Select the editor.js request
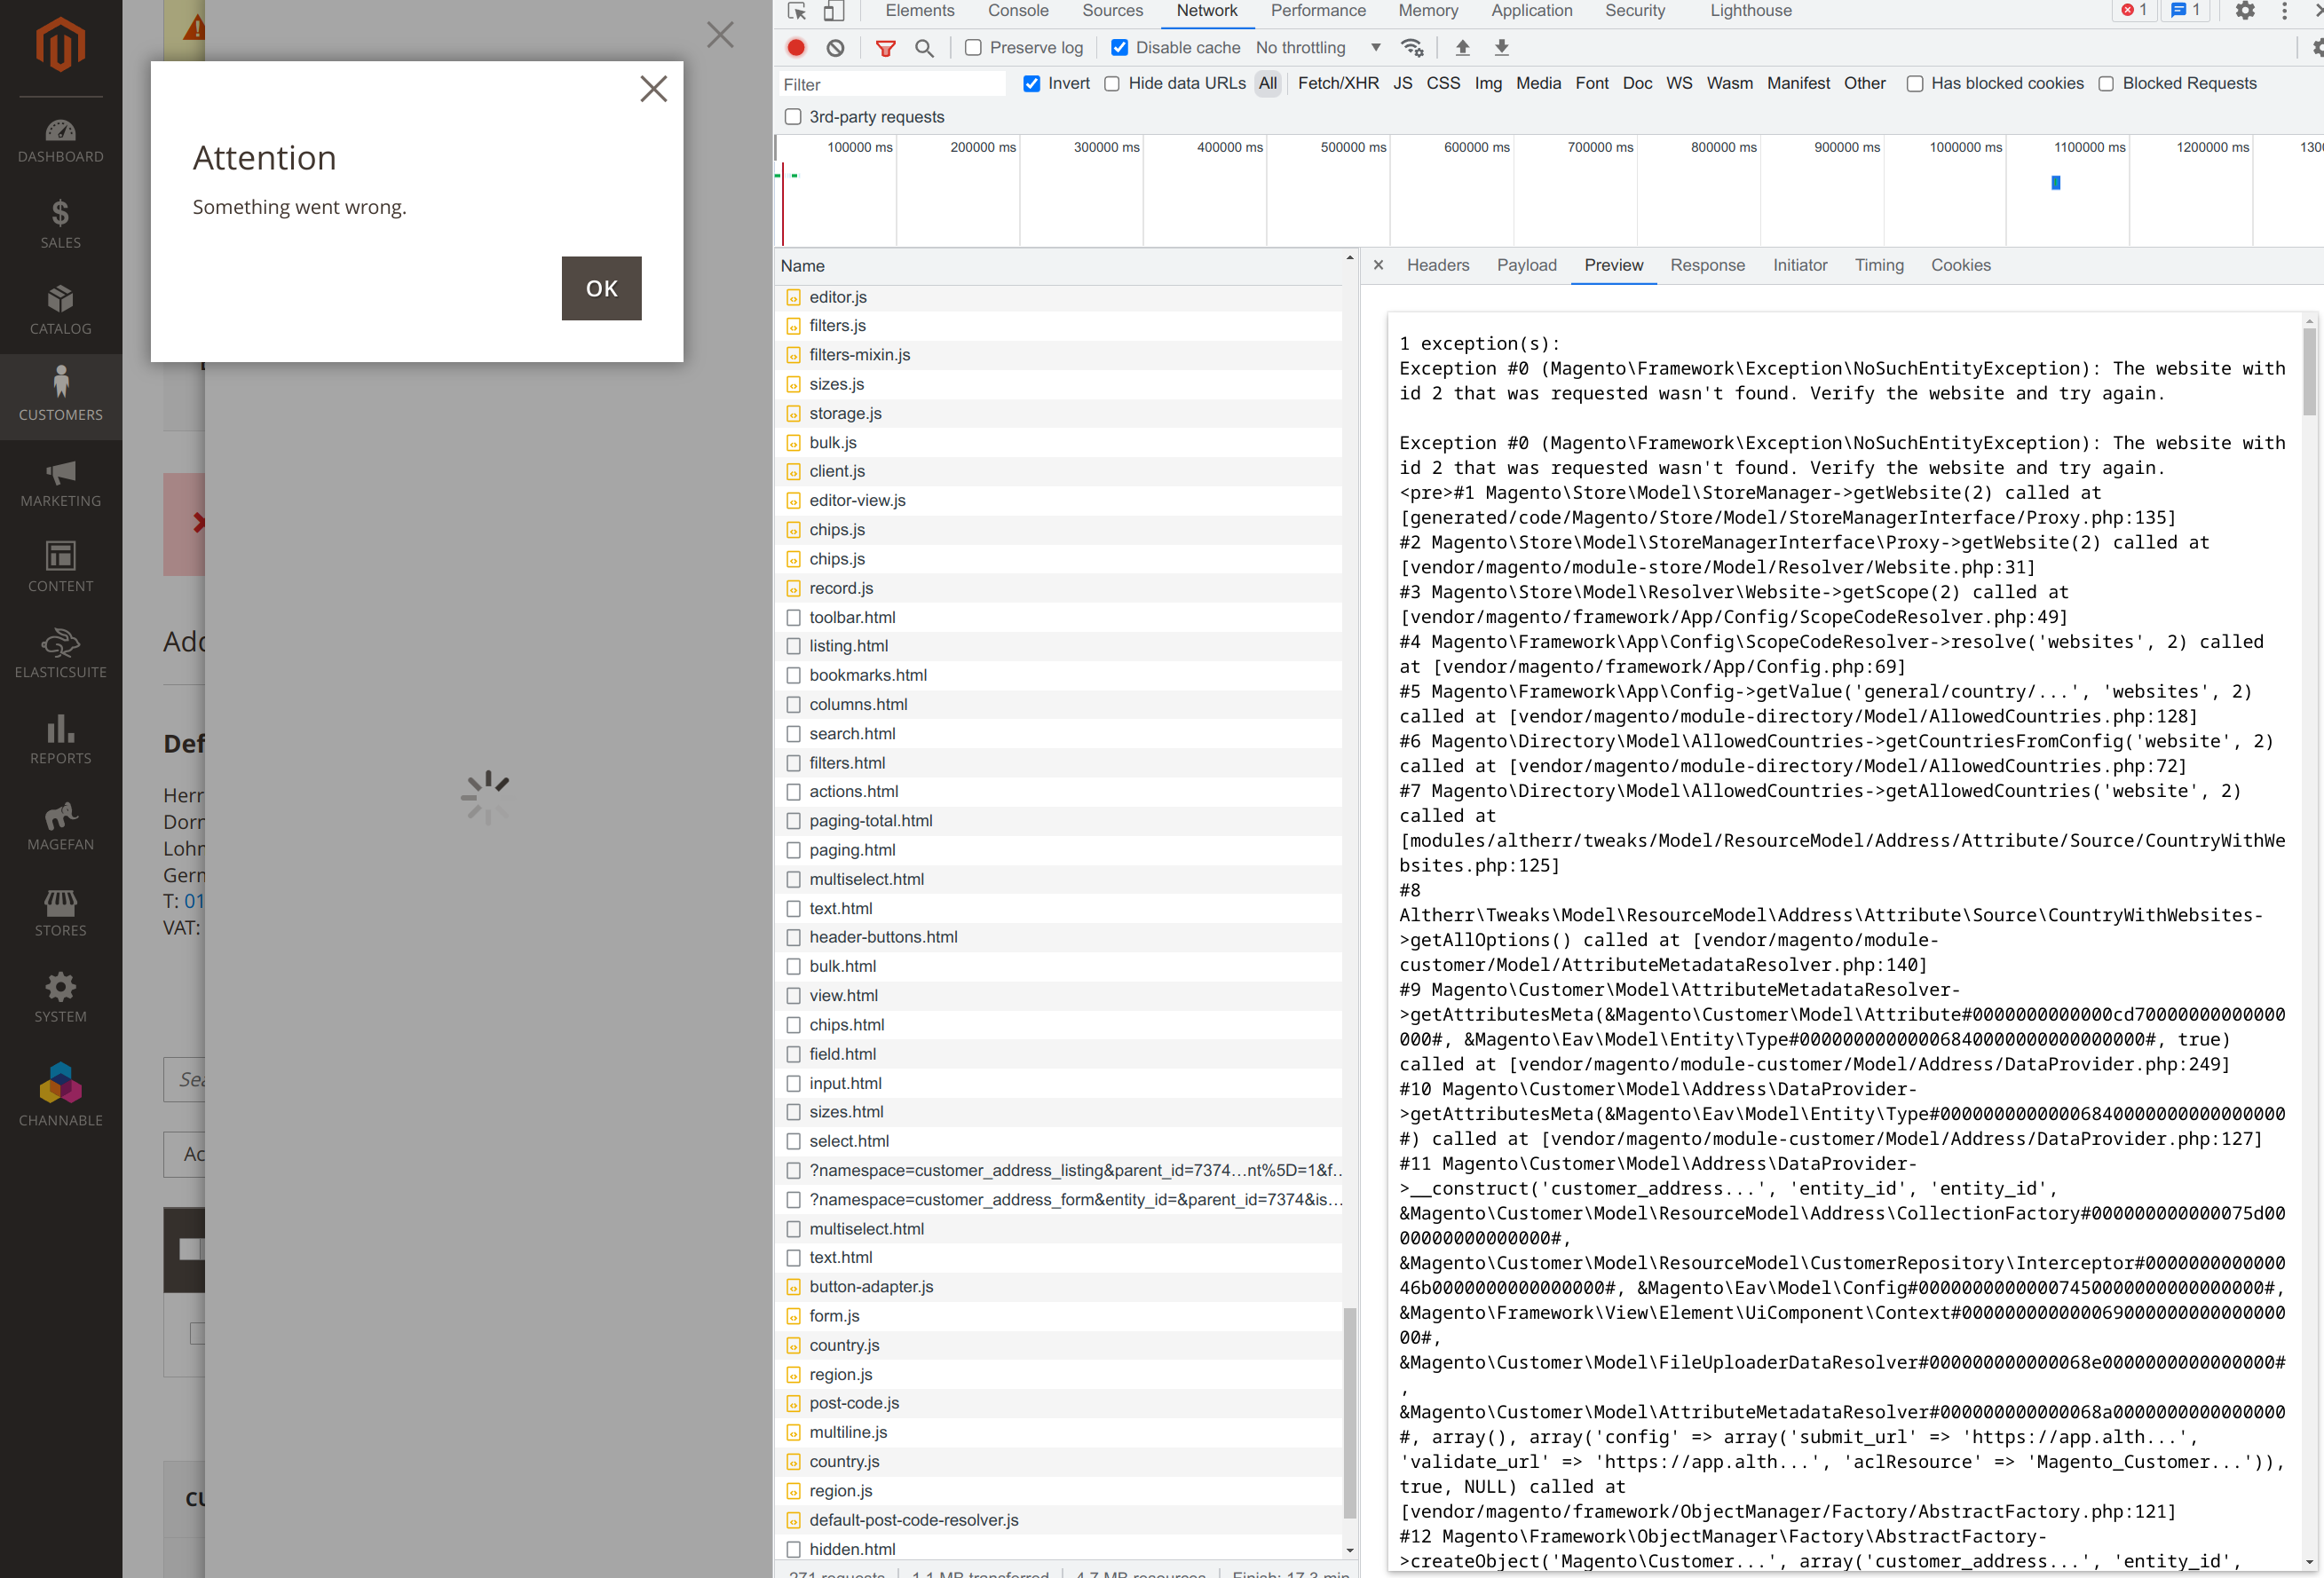The image size is (2324, 1578). coord(838,297)
